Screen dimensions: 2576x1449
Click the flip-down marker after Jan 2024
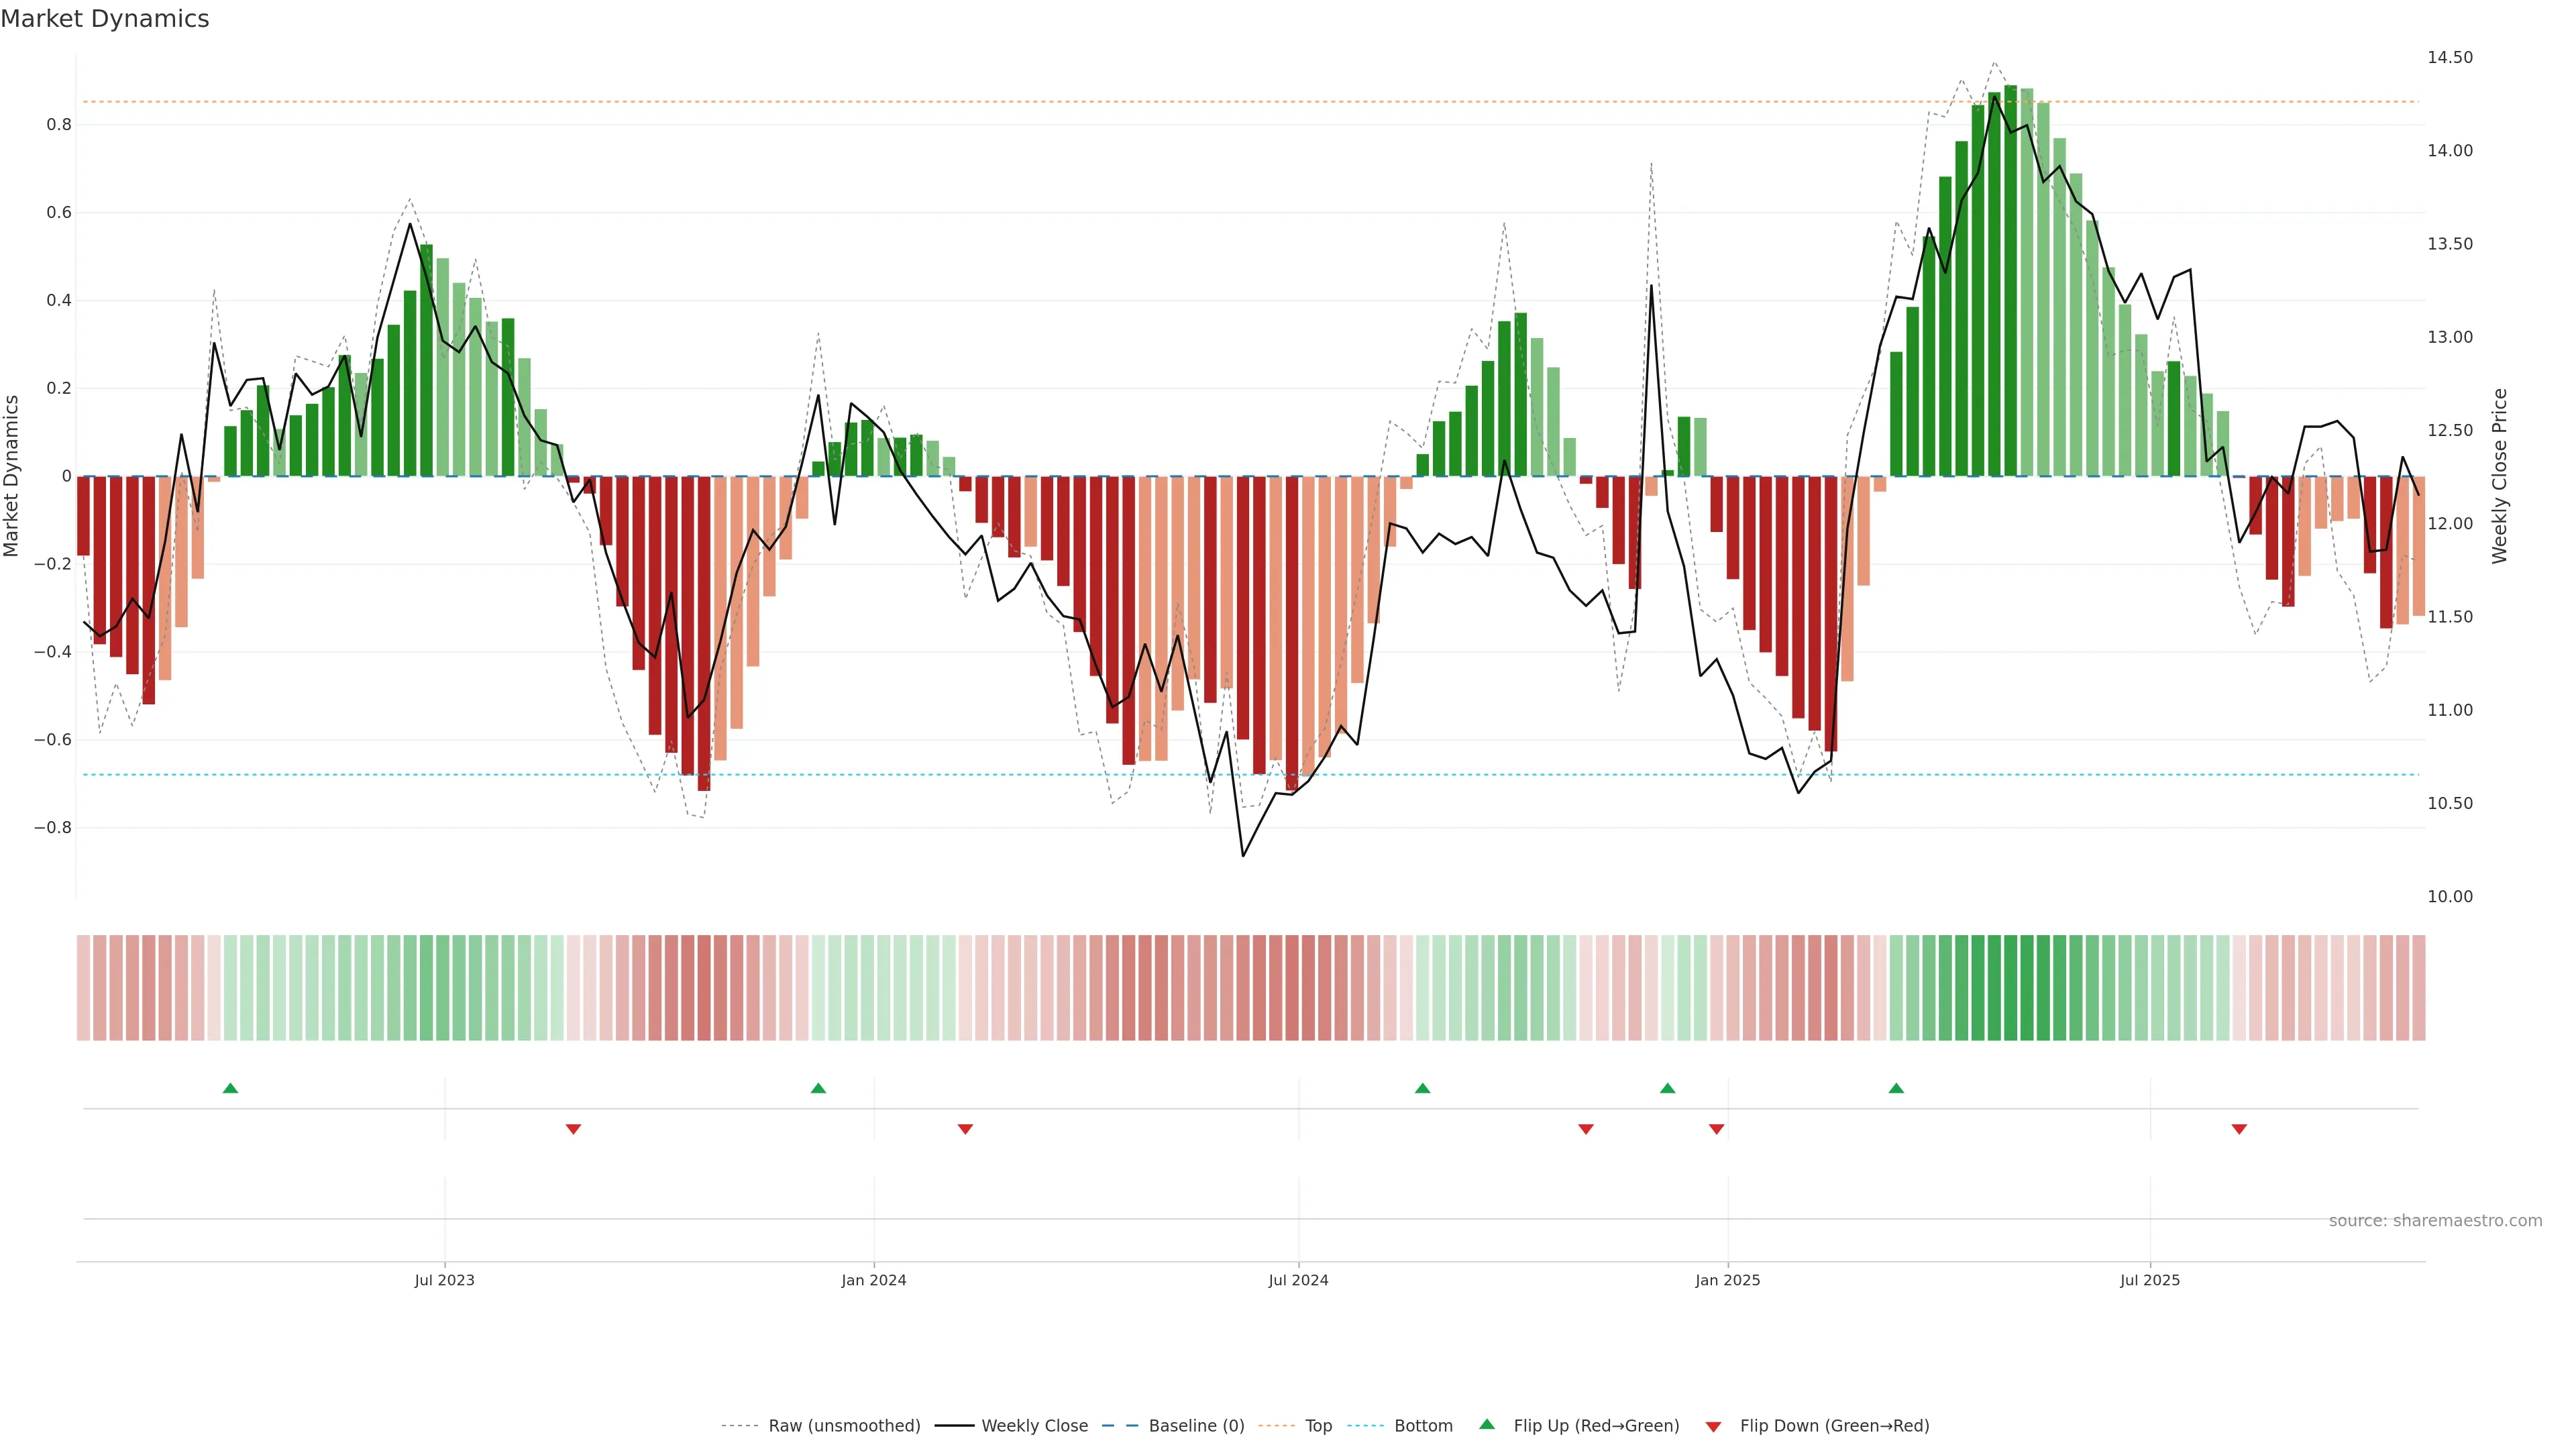coord(965,1129)
